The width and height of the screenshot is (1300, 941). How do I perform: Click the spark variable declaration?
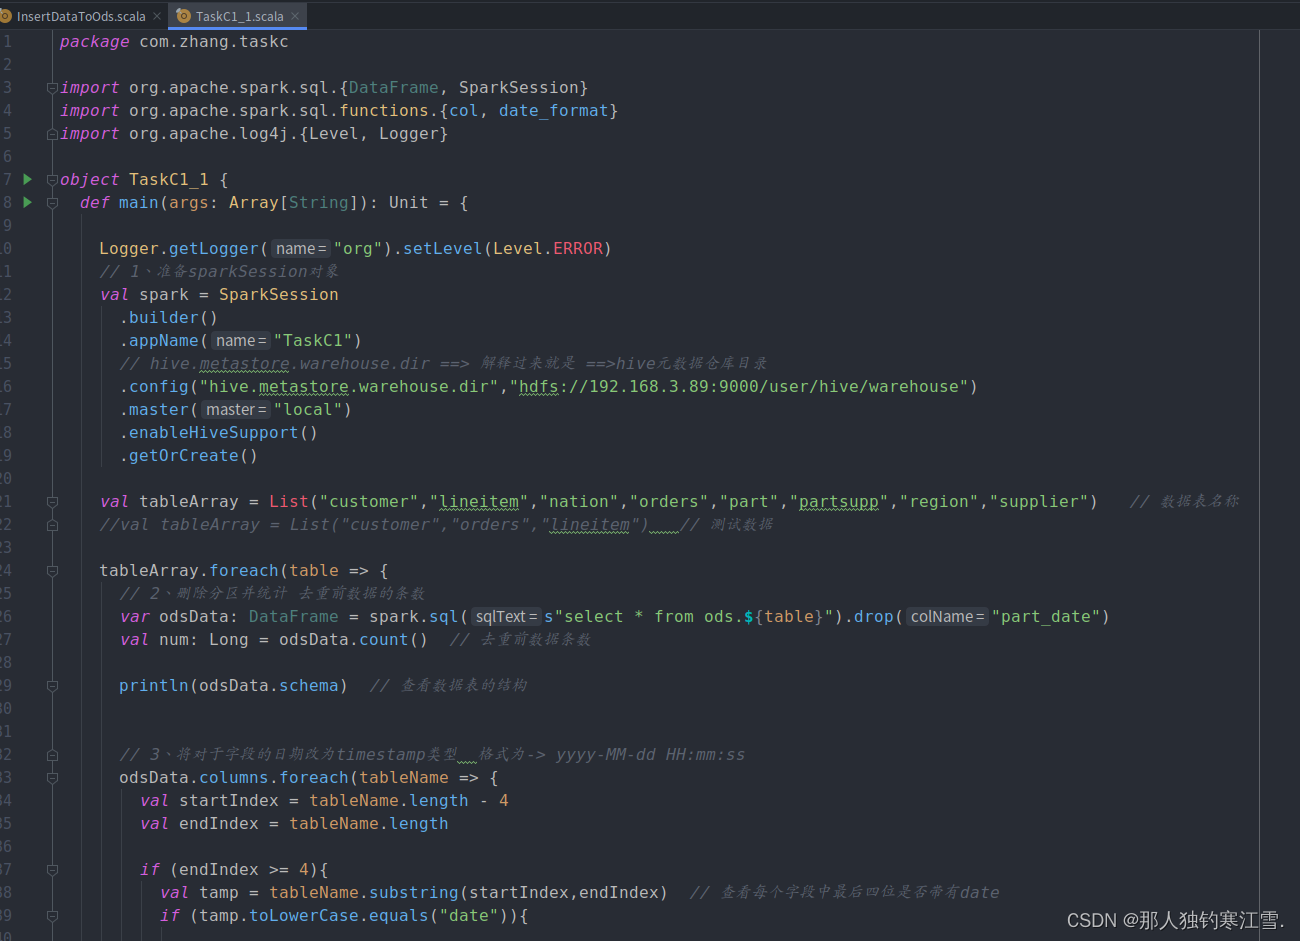coord(164,295)
